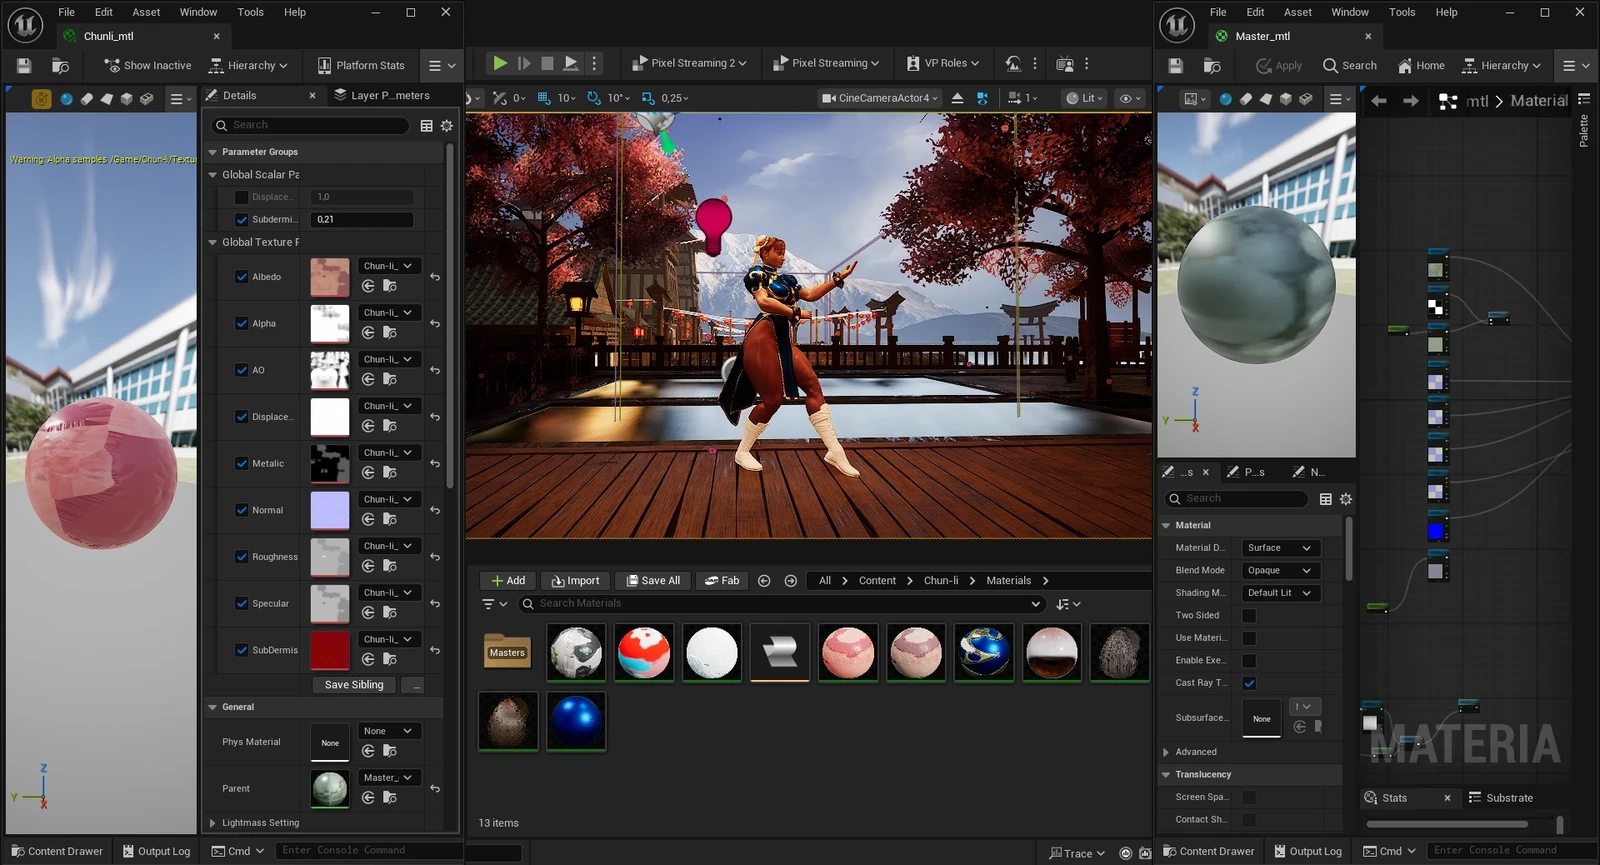This screenshot has width=1600, height=865.
Task: Open the Asset menu in the Master_mtl window
Action: [x=1298, y=12]
